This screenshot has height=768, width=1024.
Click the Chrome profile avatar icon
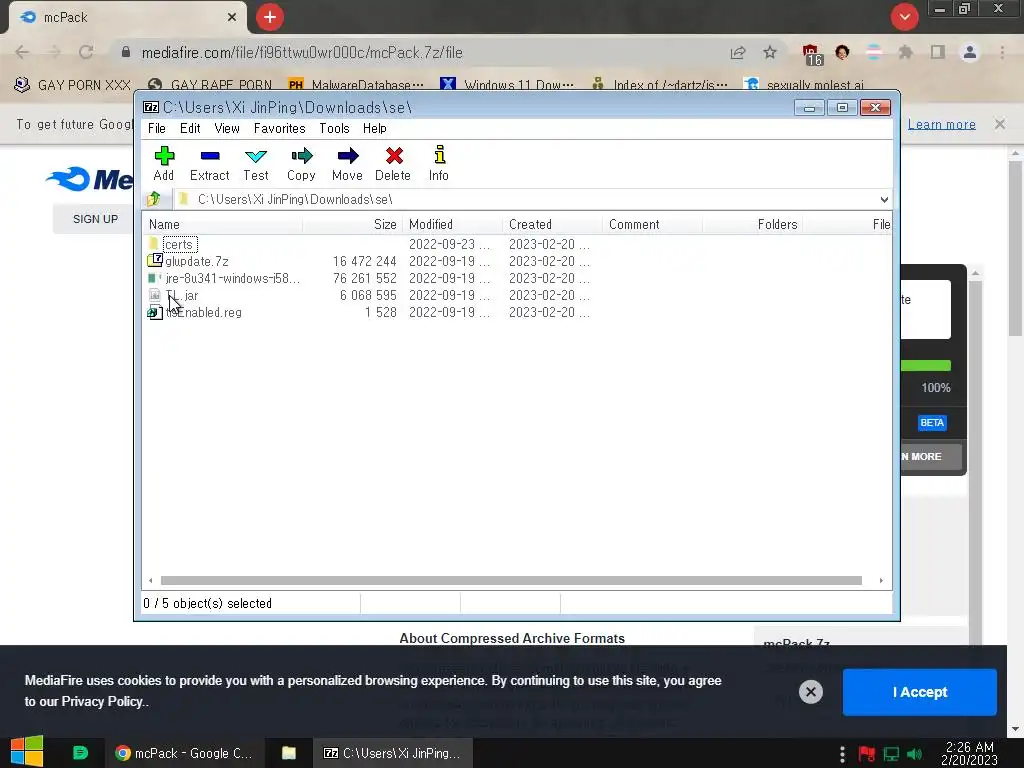coord(970,52)
